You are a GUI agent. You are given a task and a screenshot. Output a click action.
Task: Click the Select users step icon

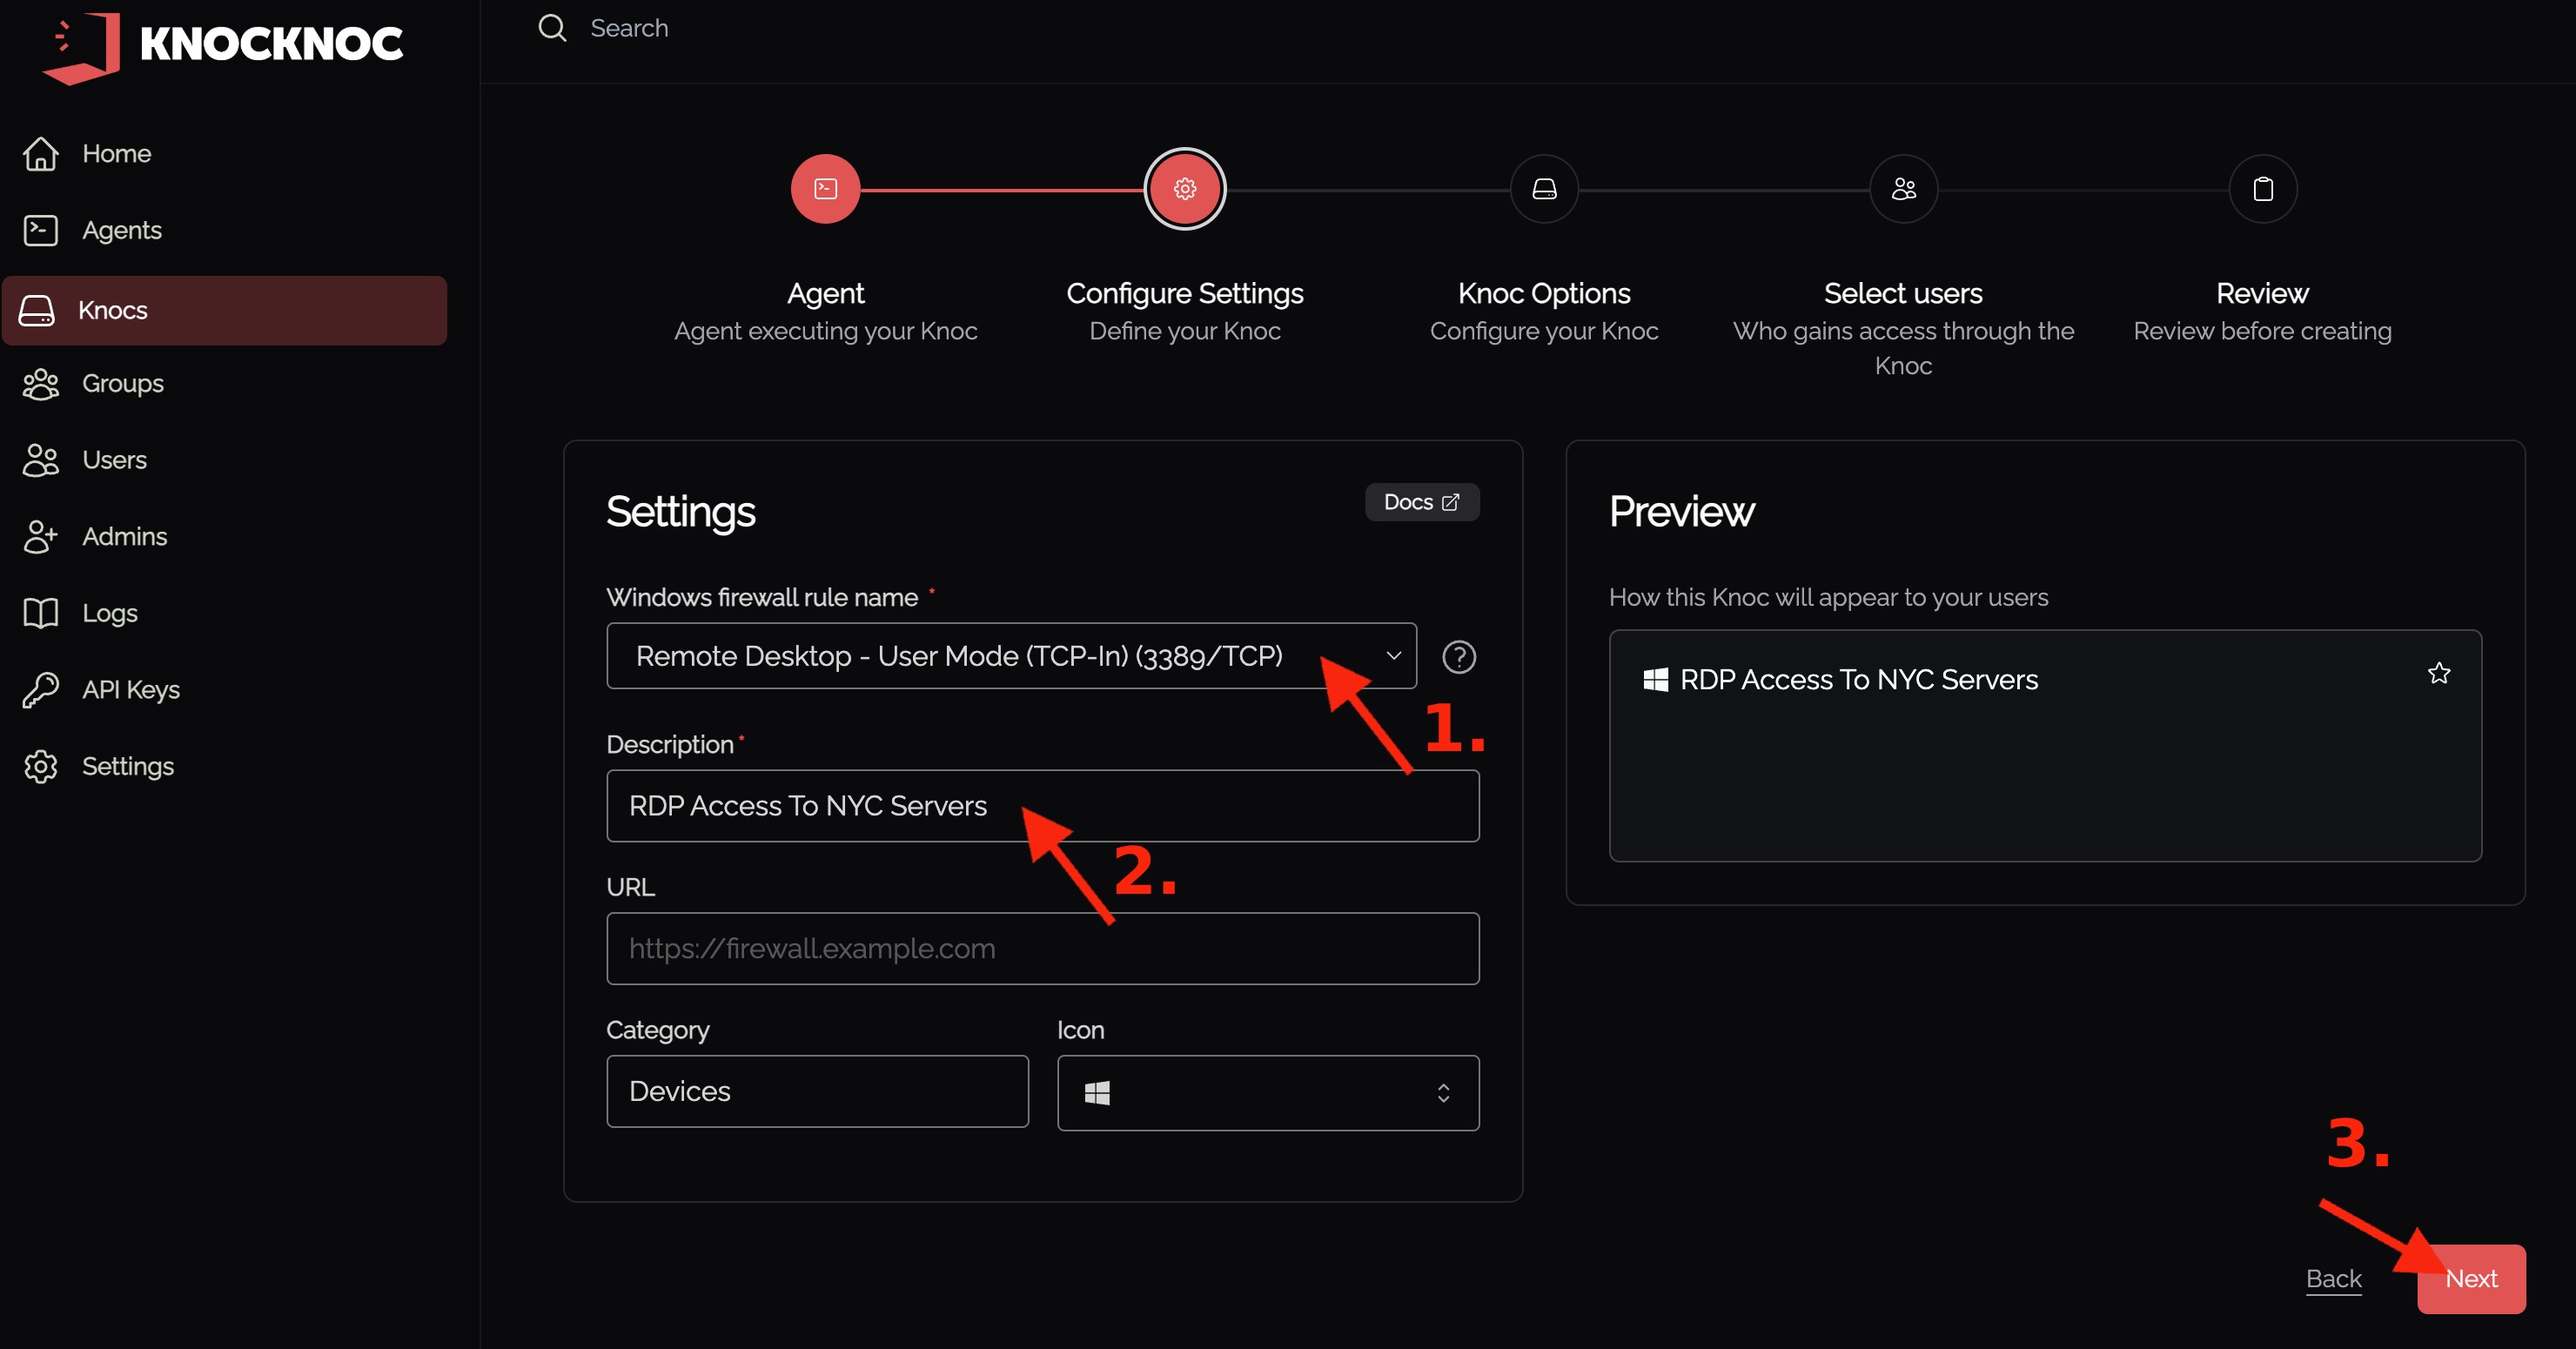[1902, 189]
